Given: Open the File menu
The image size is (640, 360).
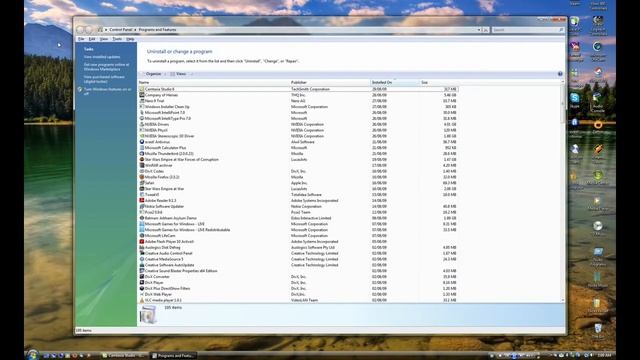Looking at the screenshot, I should pyautogui.click(x=81, y=39).
